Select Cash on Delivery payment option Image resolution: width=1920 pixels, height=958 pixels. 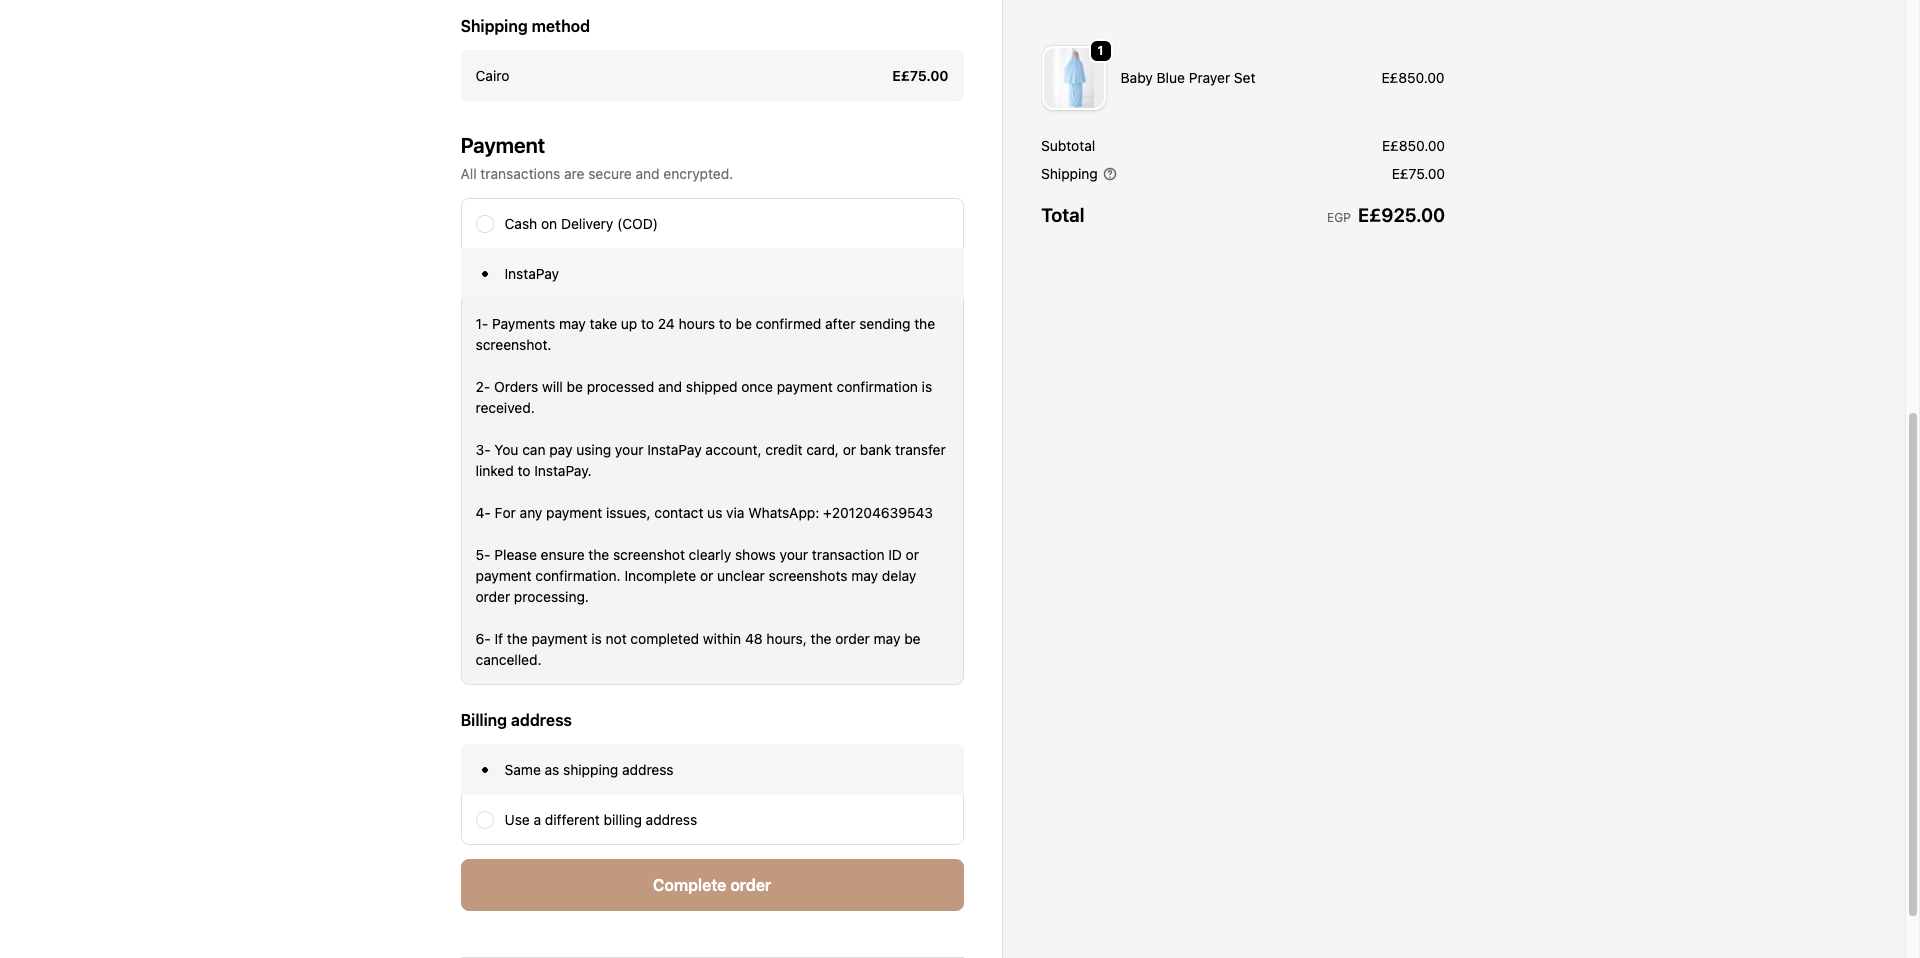(x=485, y=224)
